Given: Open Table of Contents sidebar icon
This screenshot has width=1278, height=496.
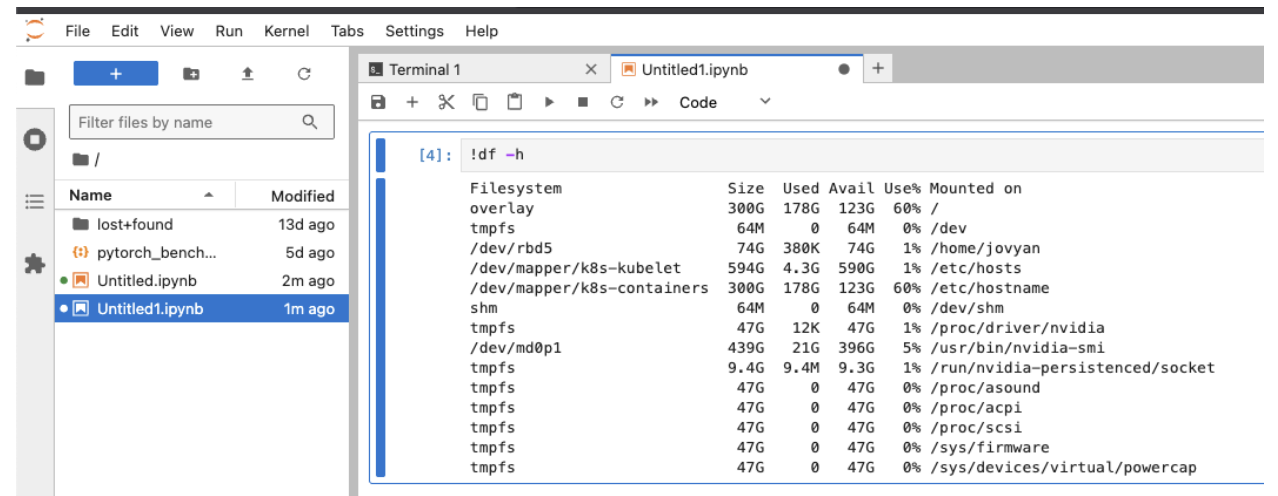Looking at the screenshot, I should point(35,201).
